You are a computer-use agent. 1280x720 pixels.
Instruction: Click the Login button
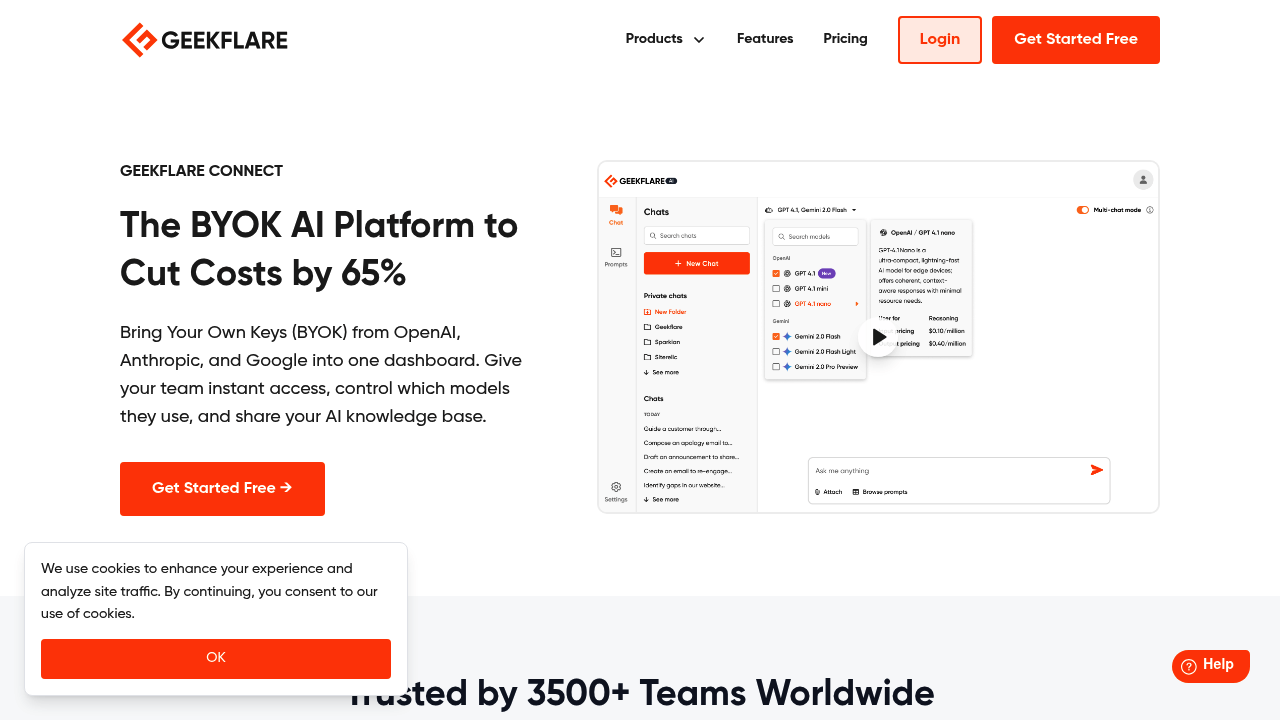(940, 40)
